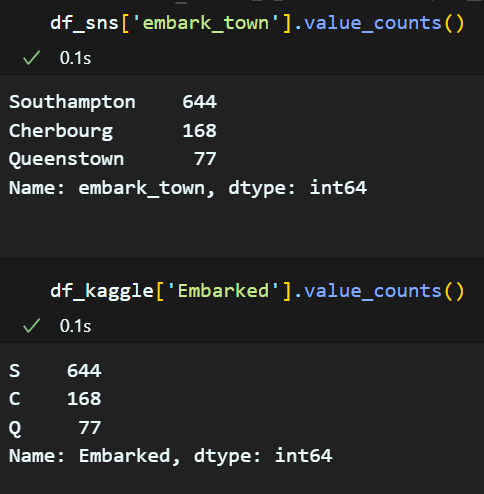Click the 77 count beside Q
The width and height of the screenshot is (484, 494).
click(x=90, y=428)
